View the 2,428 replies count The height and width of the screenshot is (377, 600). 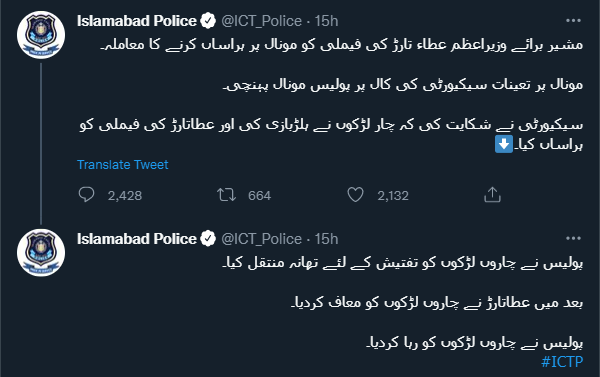[x=125, y=196]
